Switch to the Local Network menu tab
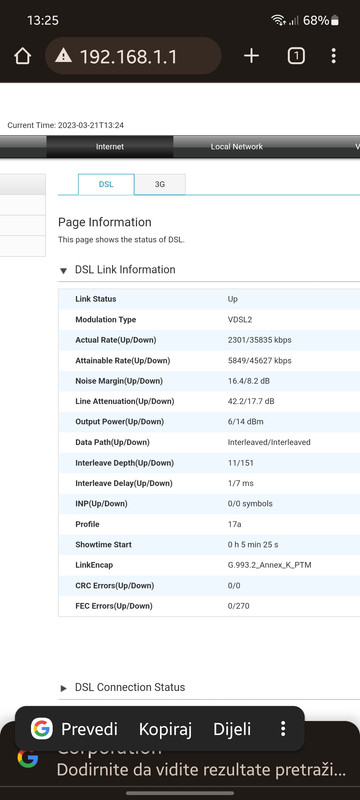The image size is (360, 800). [x=237, y=146]
